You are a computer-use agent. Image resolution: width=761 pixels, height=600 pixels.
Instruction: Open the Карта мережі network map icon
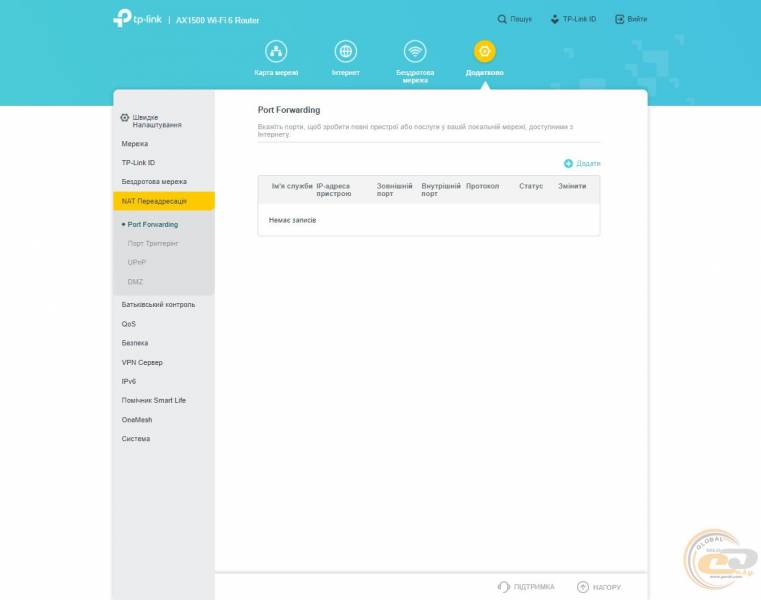(x=276, y=51)
